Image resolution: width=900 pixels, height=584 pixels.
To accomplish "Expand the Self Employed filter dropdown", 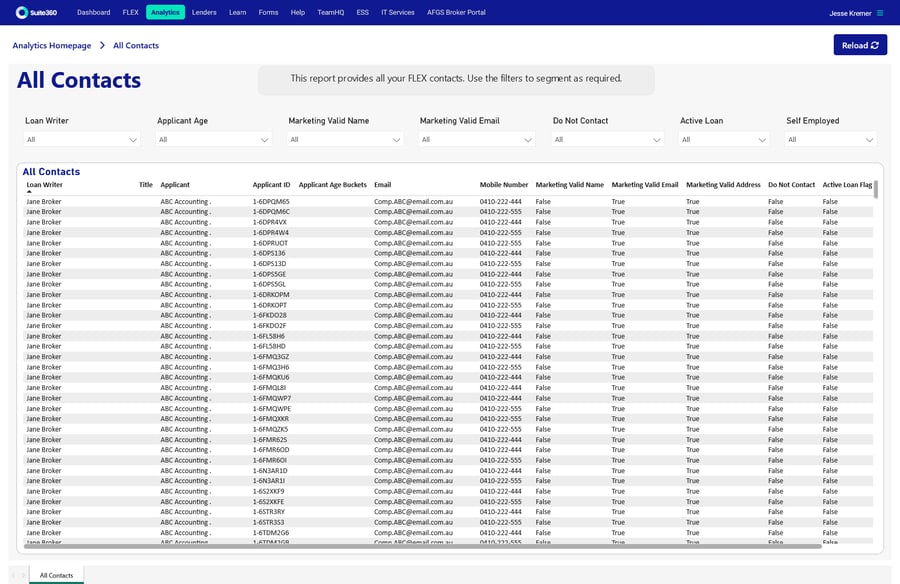I will pyautogui.click(x=831, y=140).
